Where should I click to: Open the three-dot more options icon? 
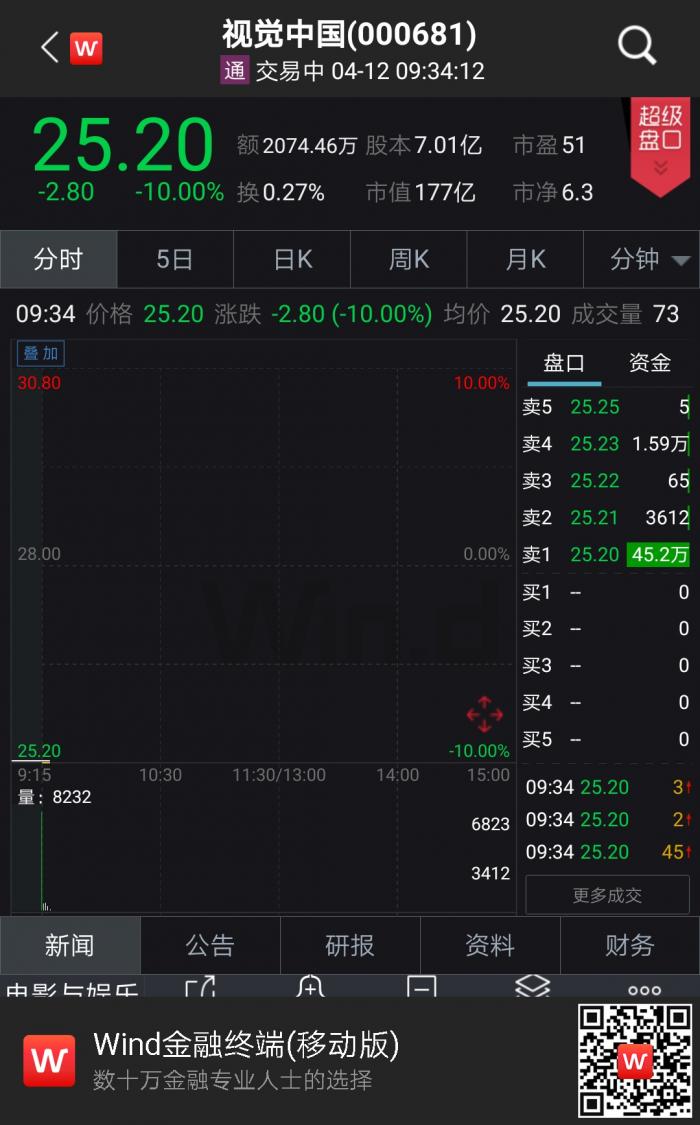(x=644, y=990)
